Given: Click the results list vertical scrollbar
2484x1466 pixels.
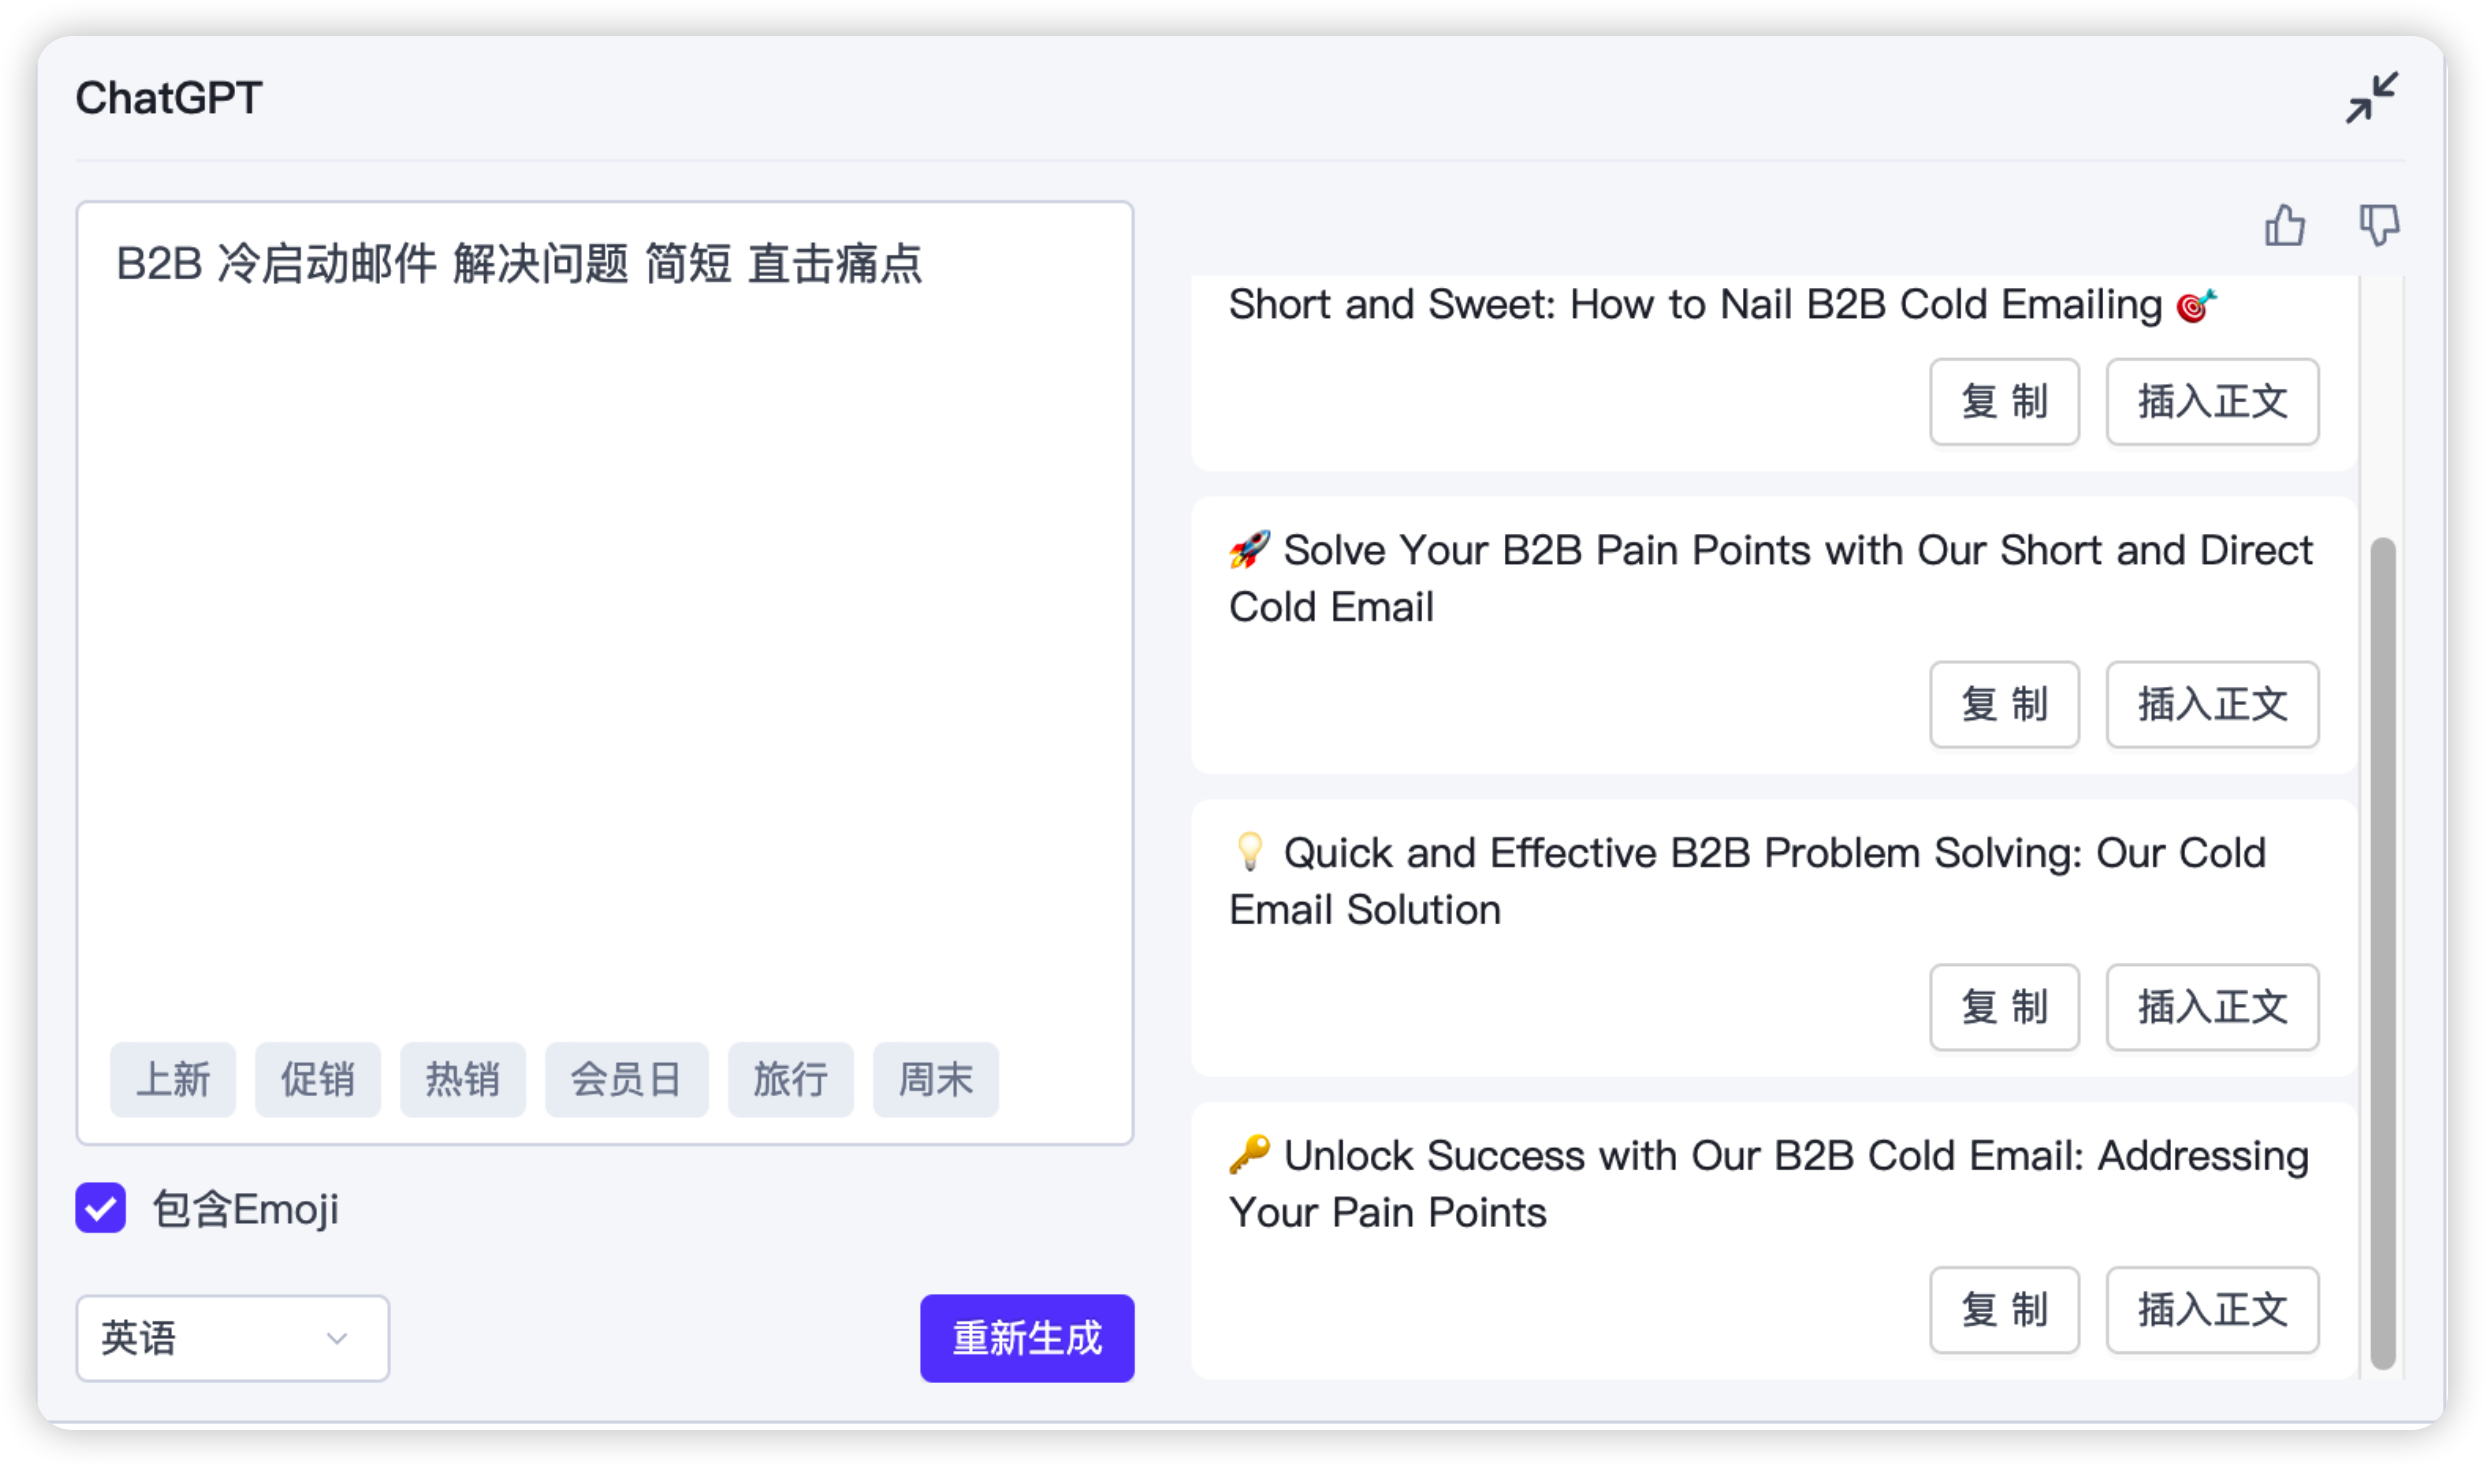Looking at the screenshot, I should pos(2383,953).
